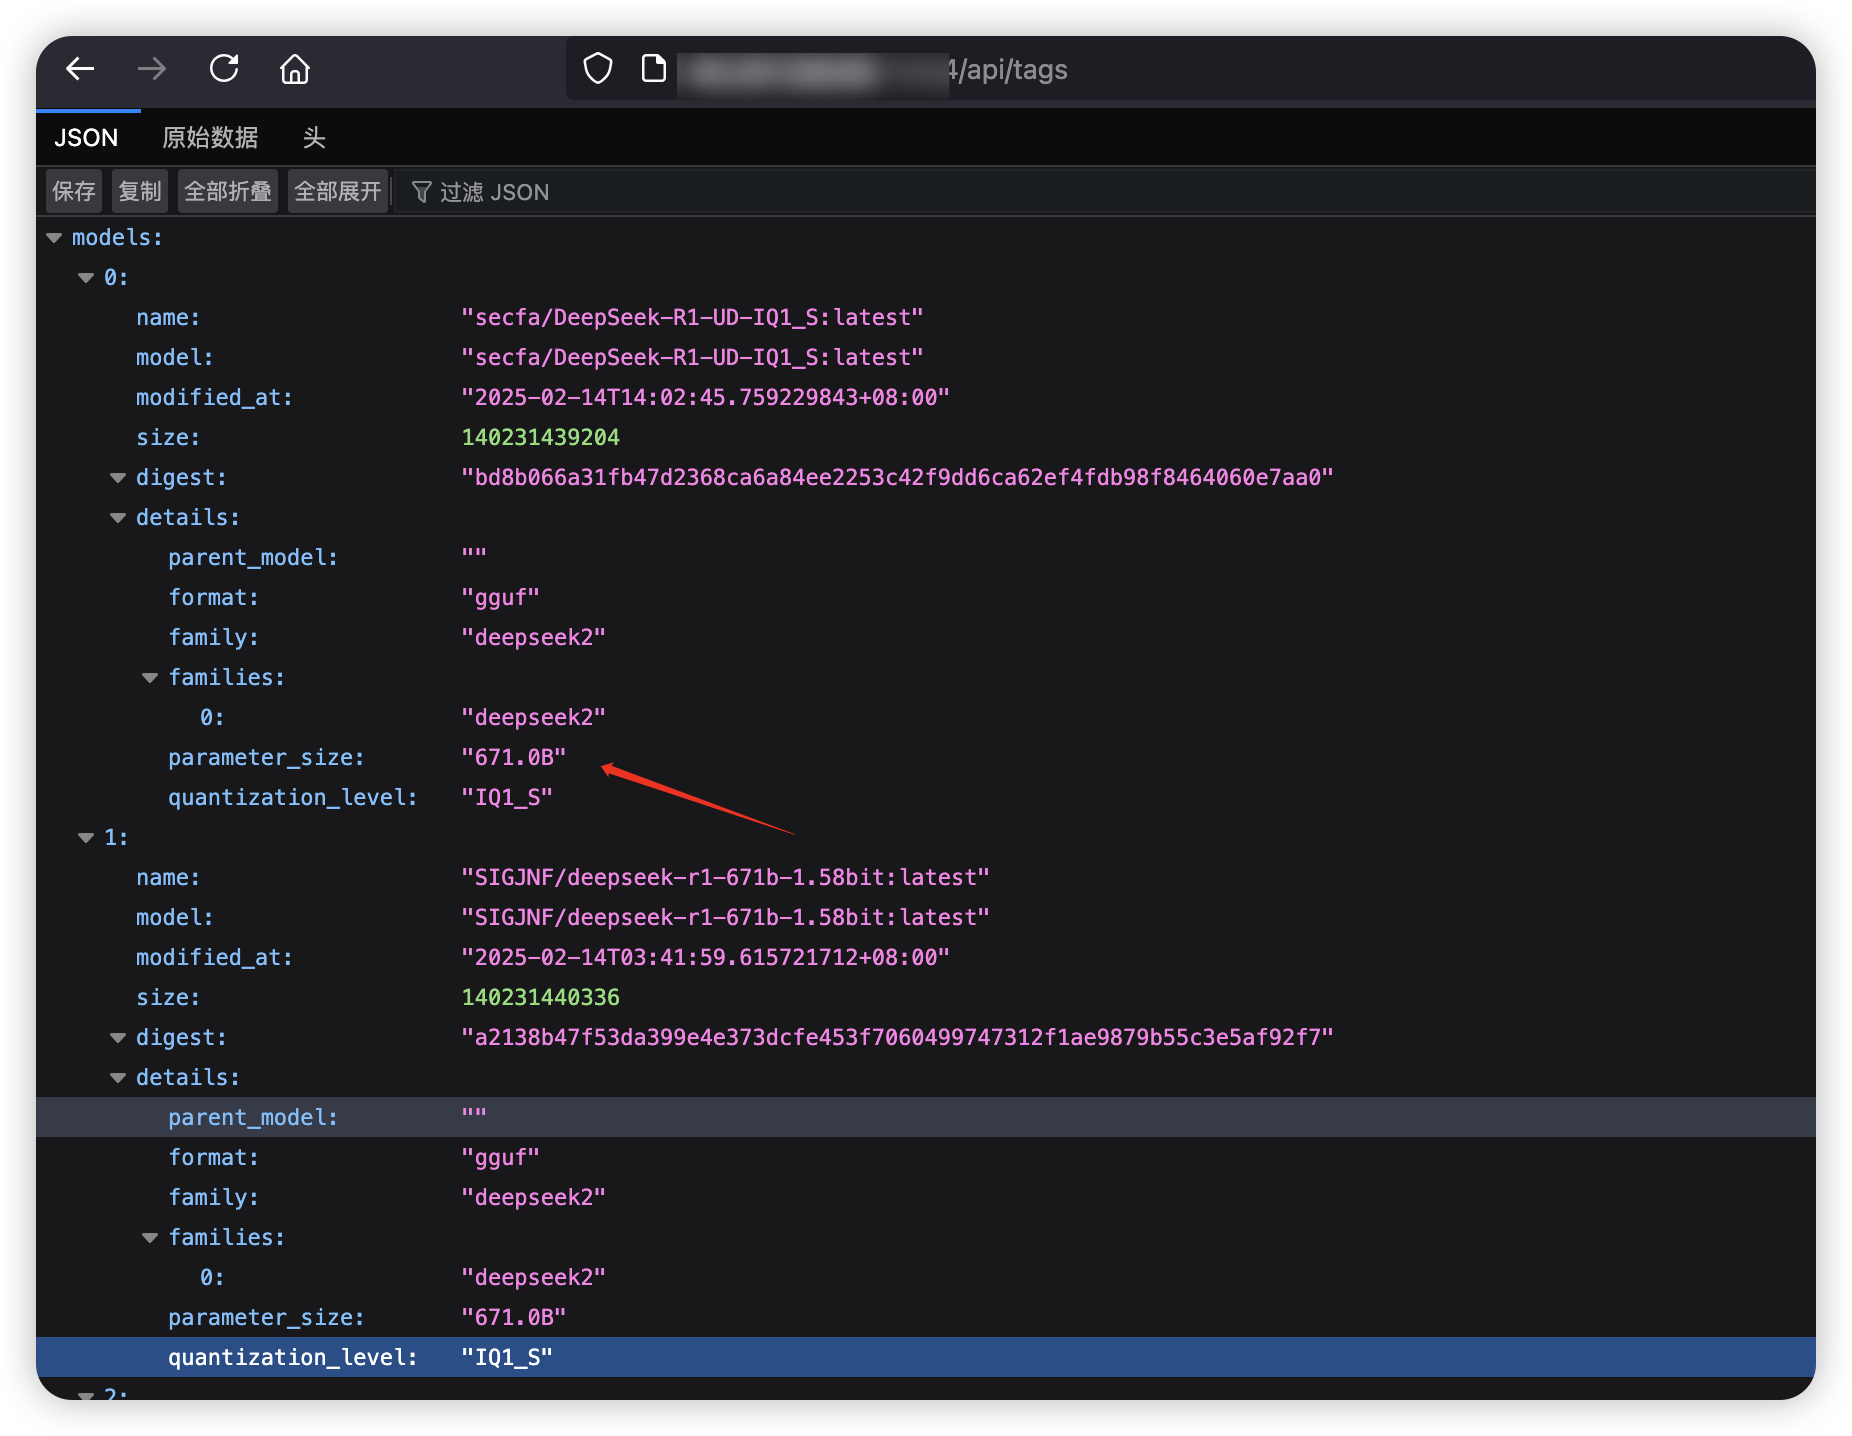1852x1436 pixels.
Task: Click the filter funnel icon
Action: point(422,192)
